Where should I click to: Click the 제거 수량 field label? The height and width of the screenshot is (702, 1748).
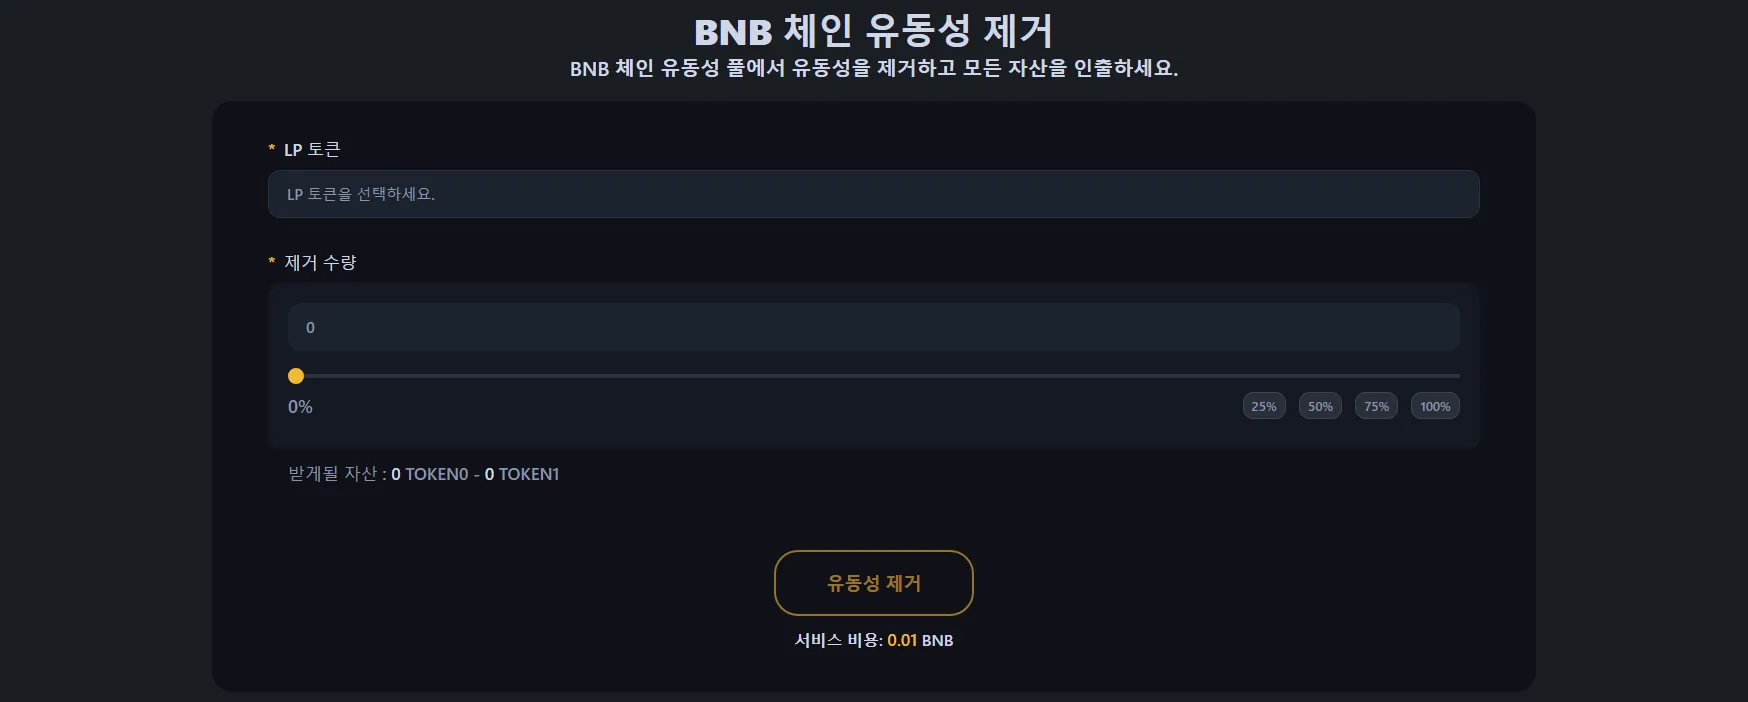[x=320, y=263]
